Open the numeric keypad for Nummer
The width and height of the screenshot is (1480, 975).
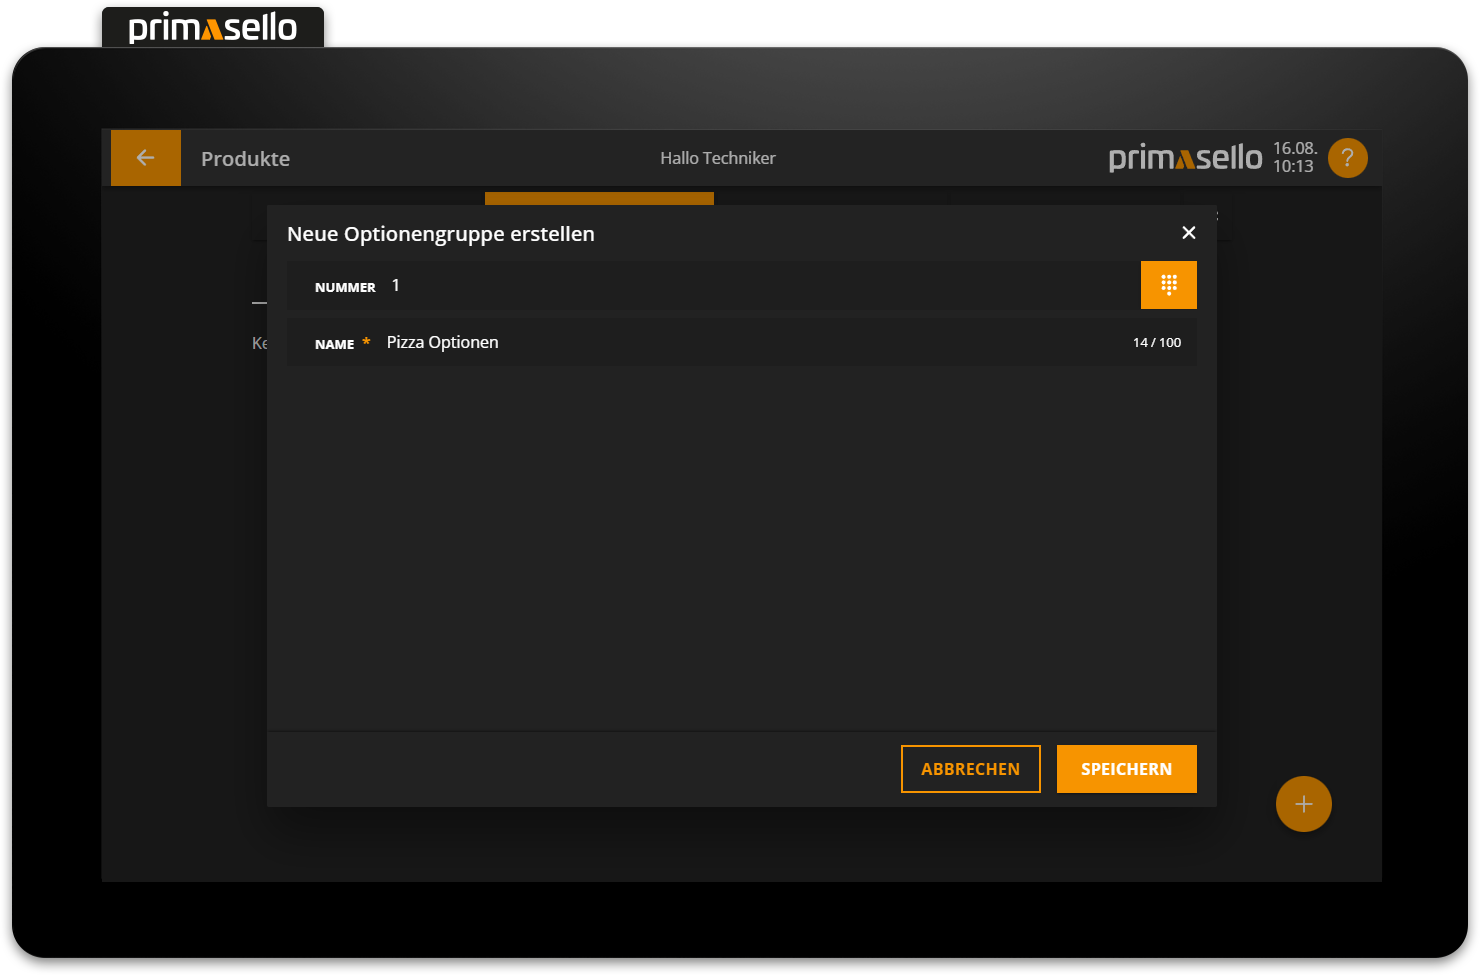click(1168, 285)
